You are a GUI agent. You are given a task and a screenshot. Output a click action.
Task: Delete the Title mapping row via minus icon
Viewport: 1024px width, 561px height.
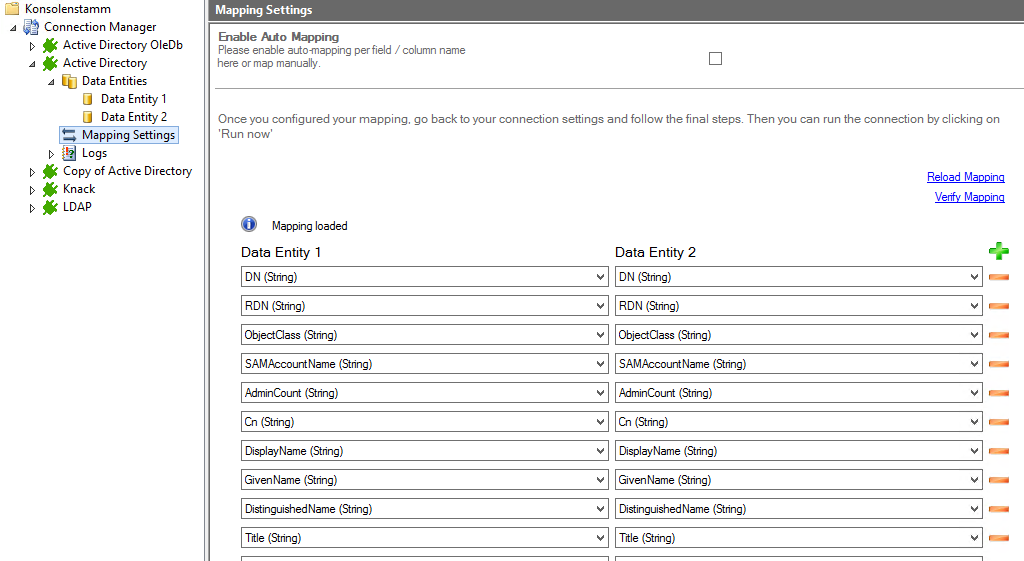998,538
